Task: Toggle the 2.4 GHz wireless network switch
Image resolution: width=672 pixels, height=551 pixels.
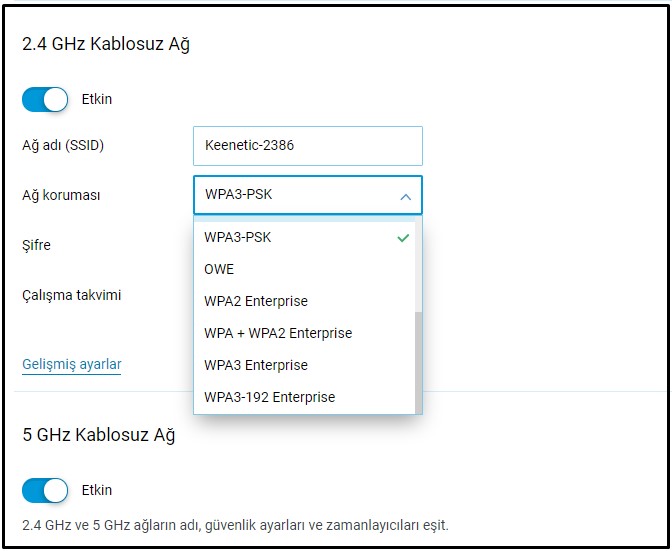Action: 45,100
